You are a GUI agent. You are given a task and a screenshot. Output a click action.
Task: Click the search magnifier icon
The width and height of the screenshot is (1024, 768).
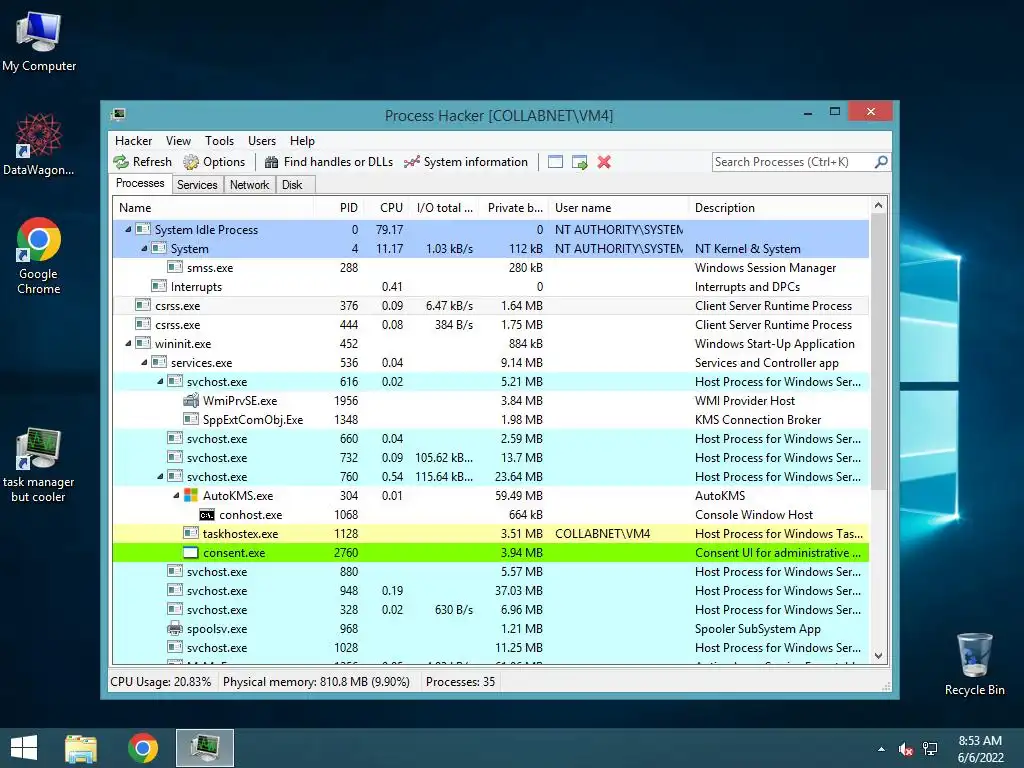point(881,161)
